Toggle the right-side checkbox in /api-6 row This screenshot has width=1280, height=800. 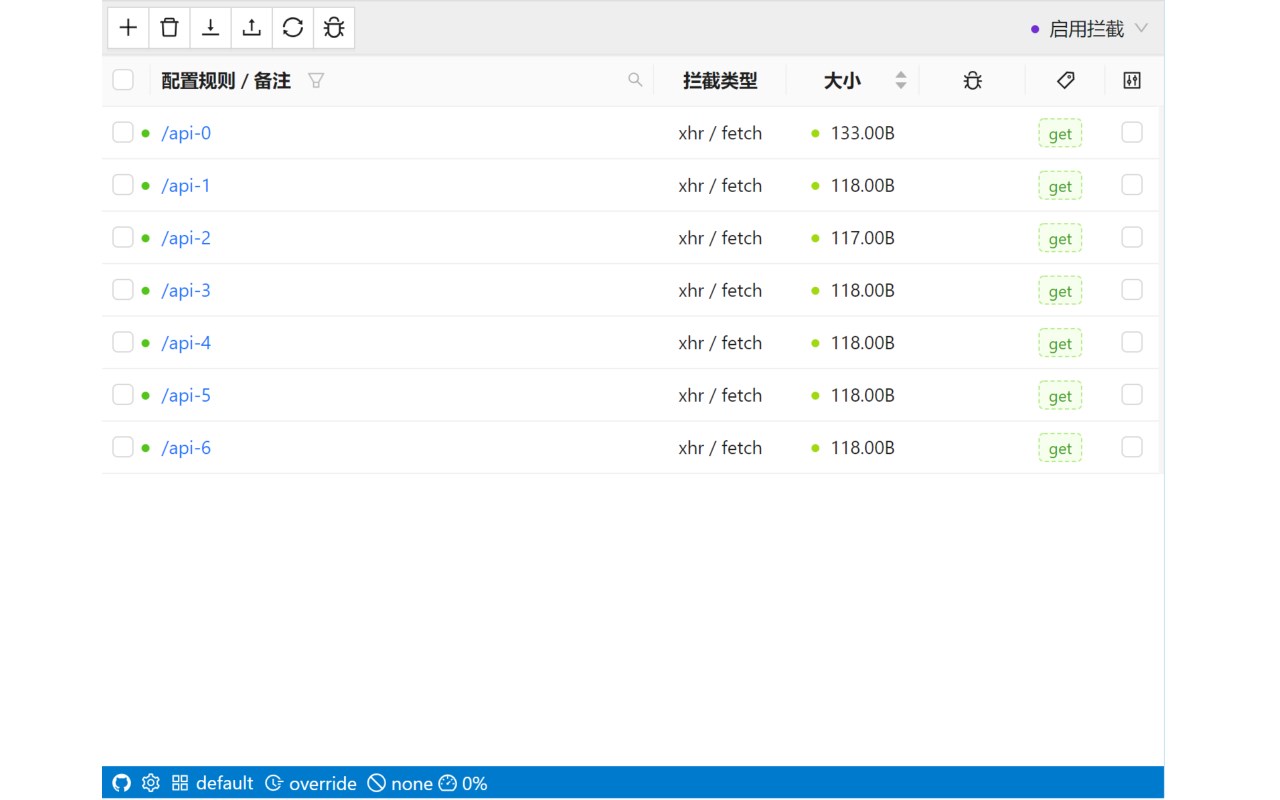[x=1132, y=446]
